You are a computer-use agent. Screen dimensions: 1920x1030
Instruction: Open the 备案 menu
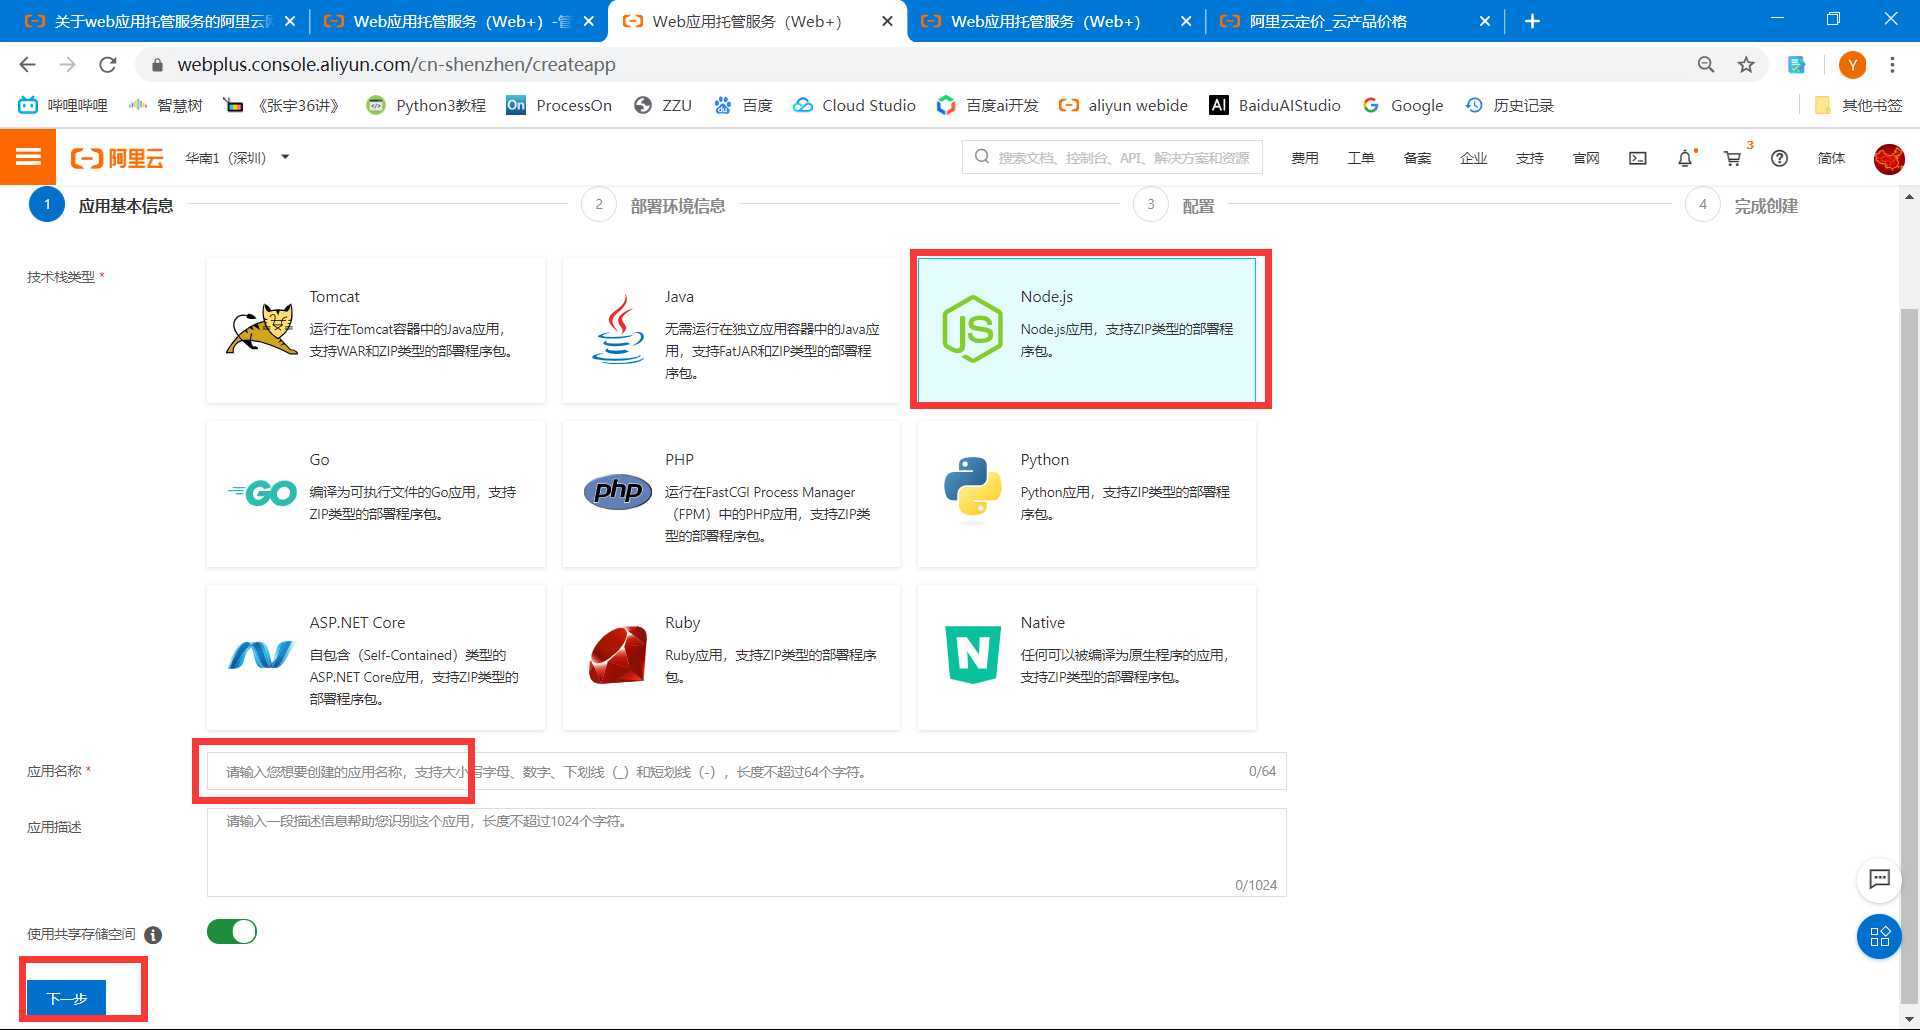1417,158
